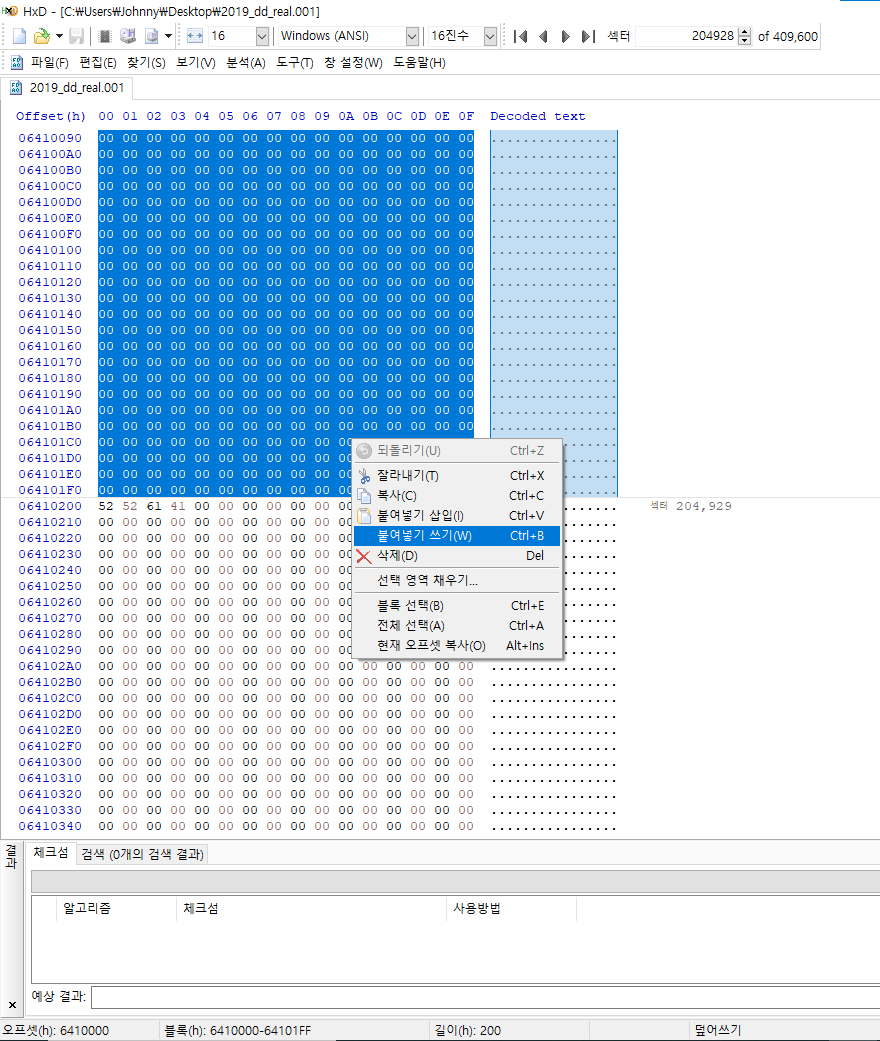This screenshot has height=1041, width=880.
Task: Click the 블록(h): 6410000-64101FF status entry
Action: coord(238,1030)
